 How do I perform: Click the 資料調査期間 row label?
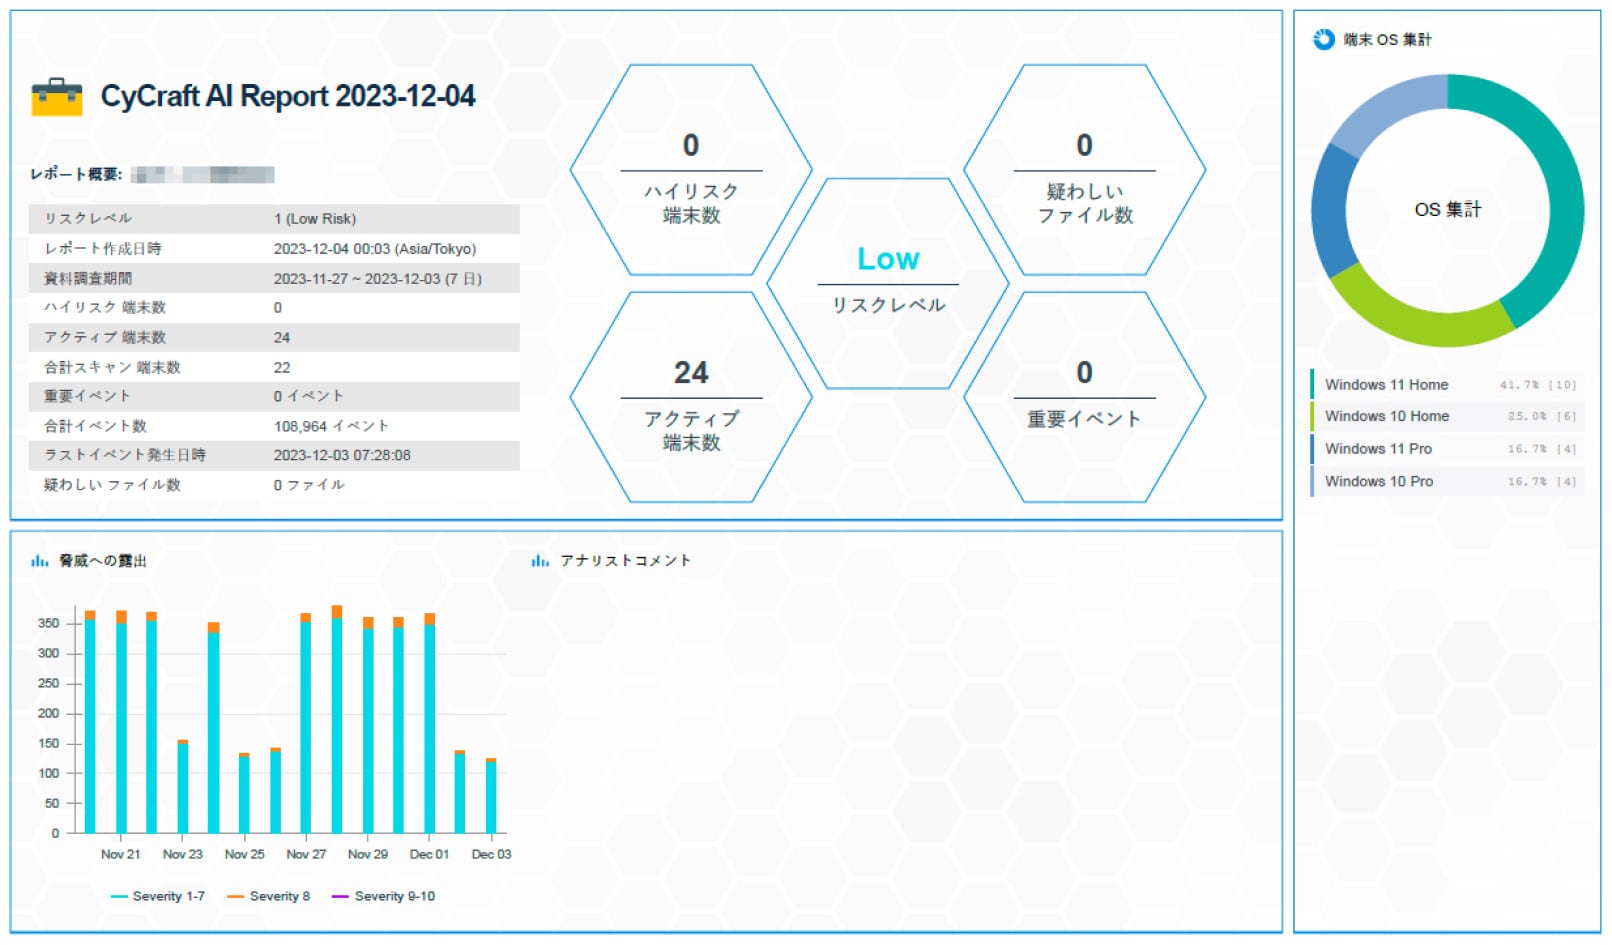click(88, 279)
